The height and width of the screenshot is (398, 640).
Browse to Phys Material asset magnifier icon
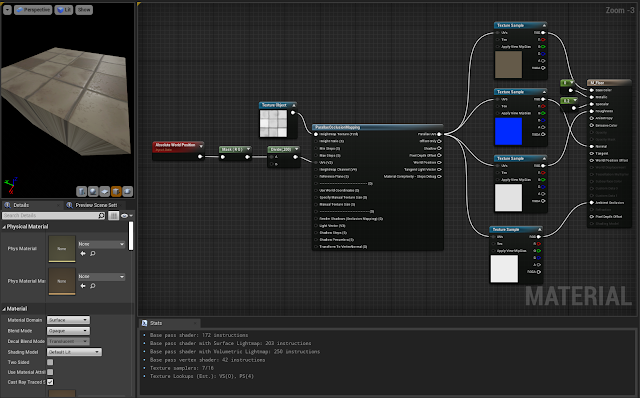click(93, 253)
